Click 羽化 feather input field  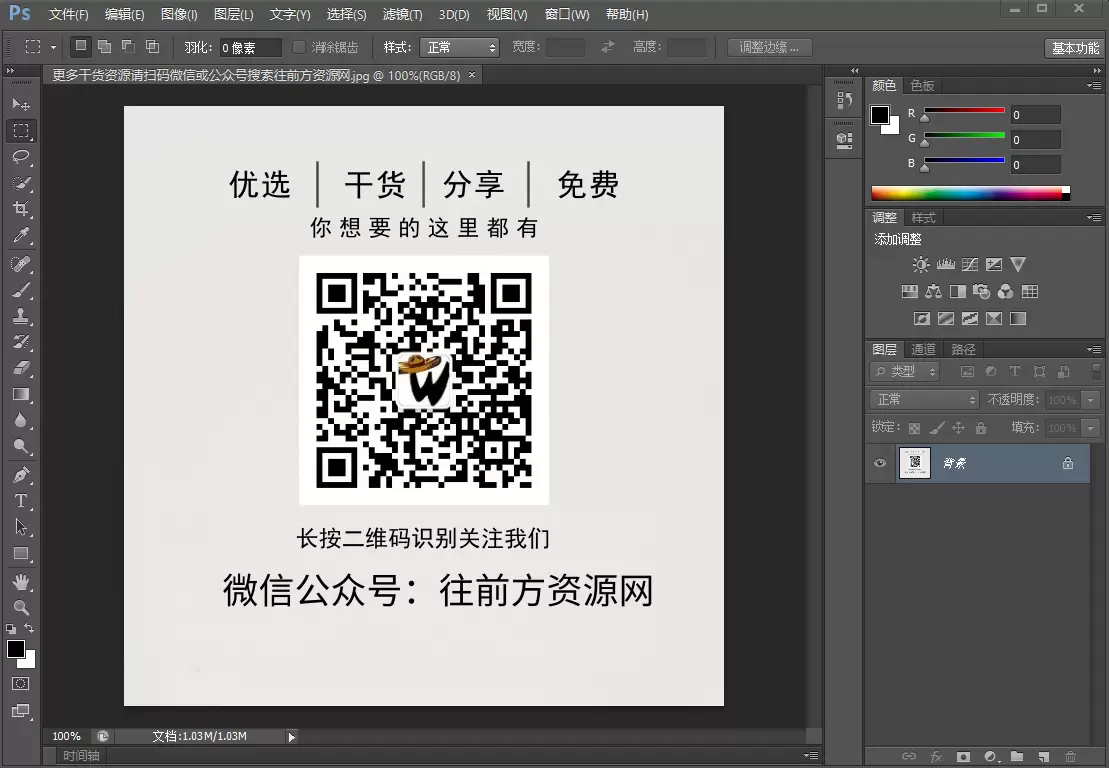(250, 47)
